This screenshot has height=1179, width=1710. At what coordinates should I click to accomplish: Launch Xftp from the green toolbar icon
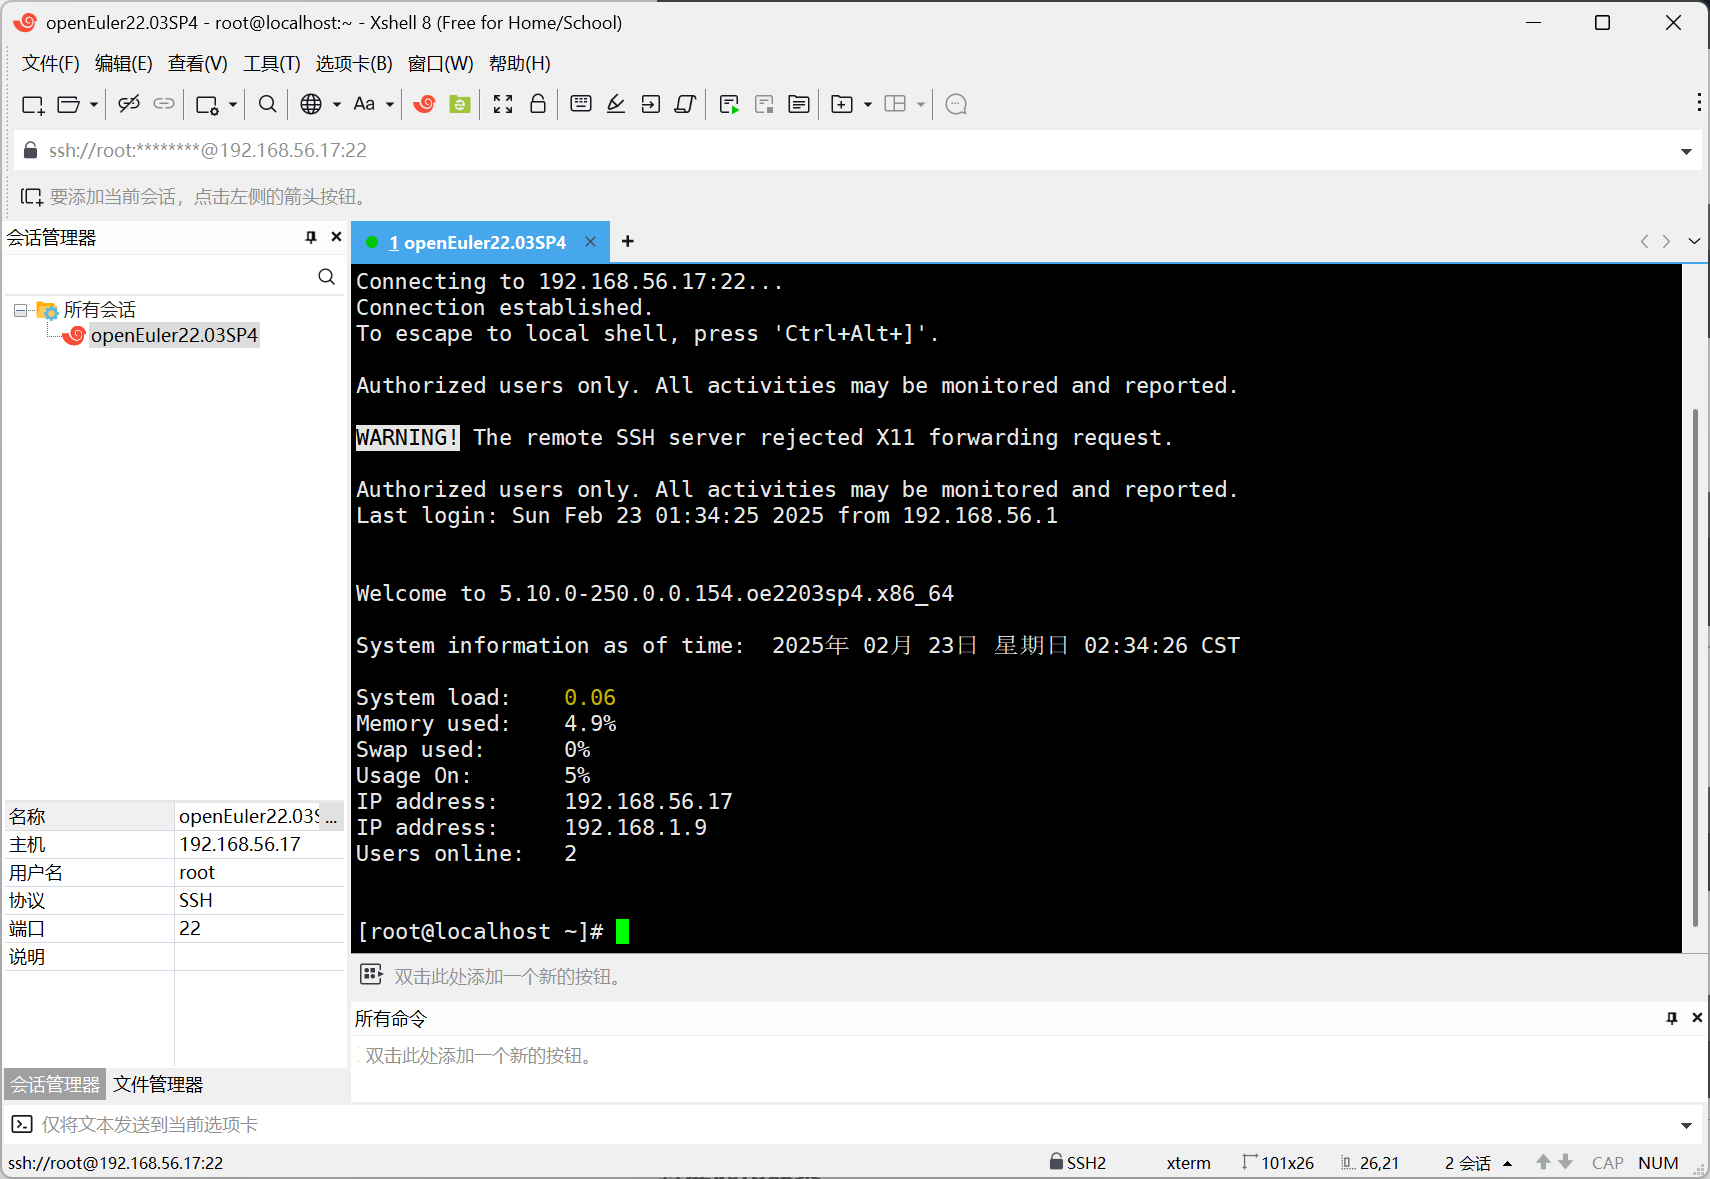460,104
